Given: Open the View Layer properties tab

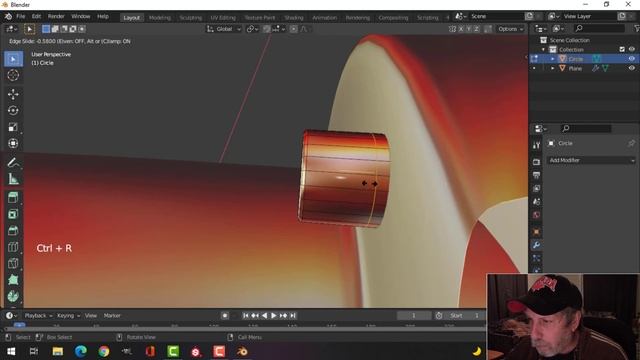Looking at the screenshot, I should click(x=536, y=189).
